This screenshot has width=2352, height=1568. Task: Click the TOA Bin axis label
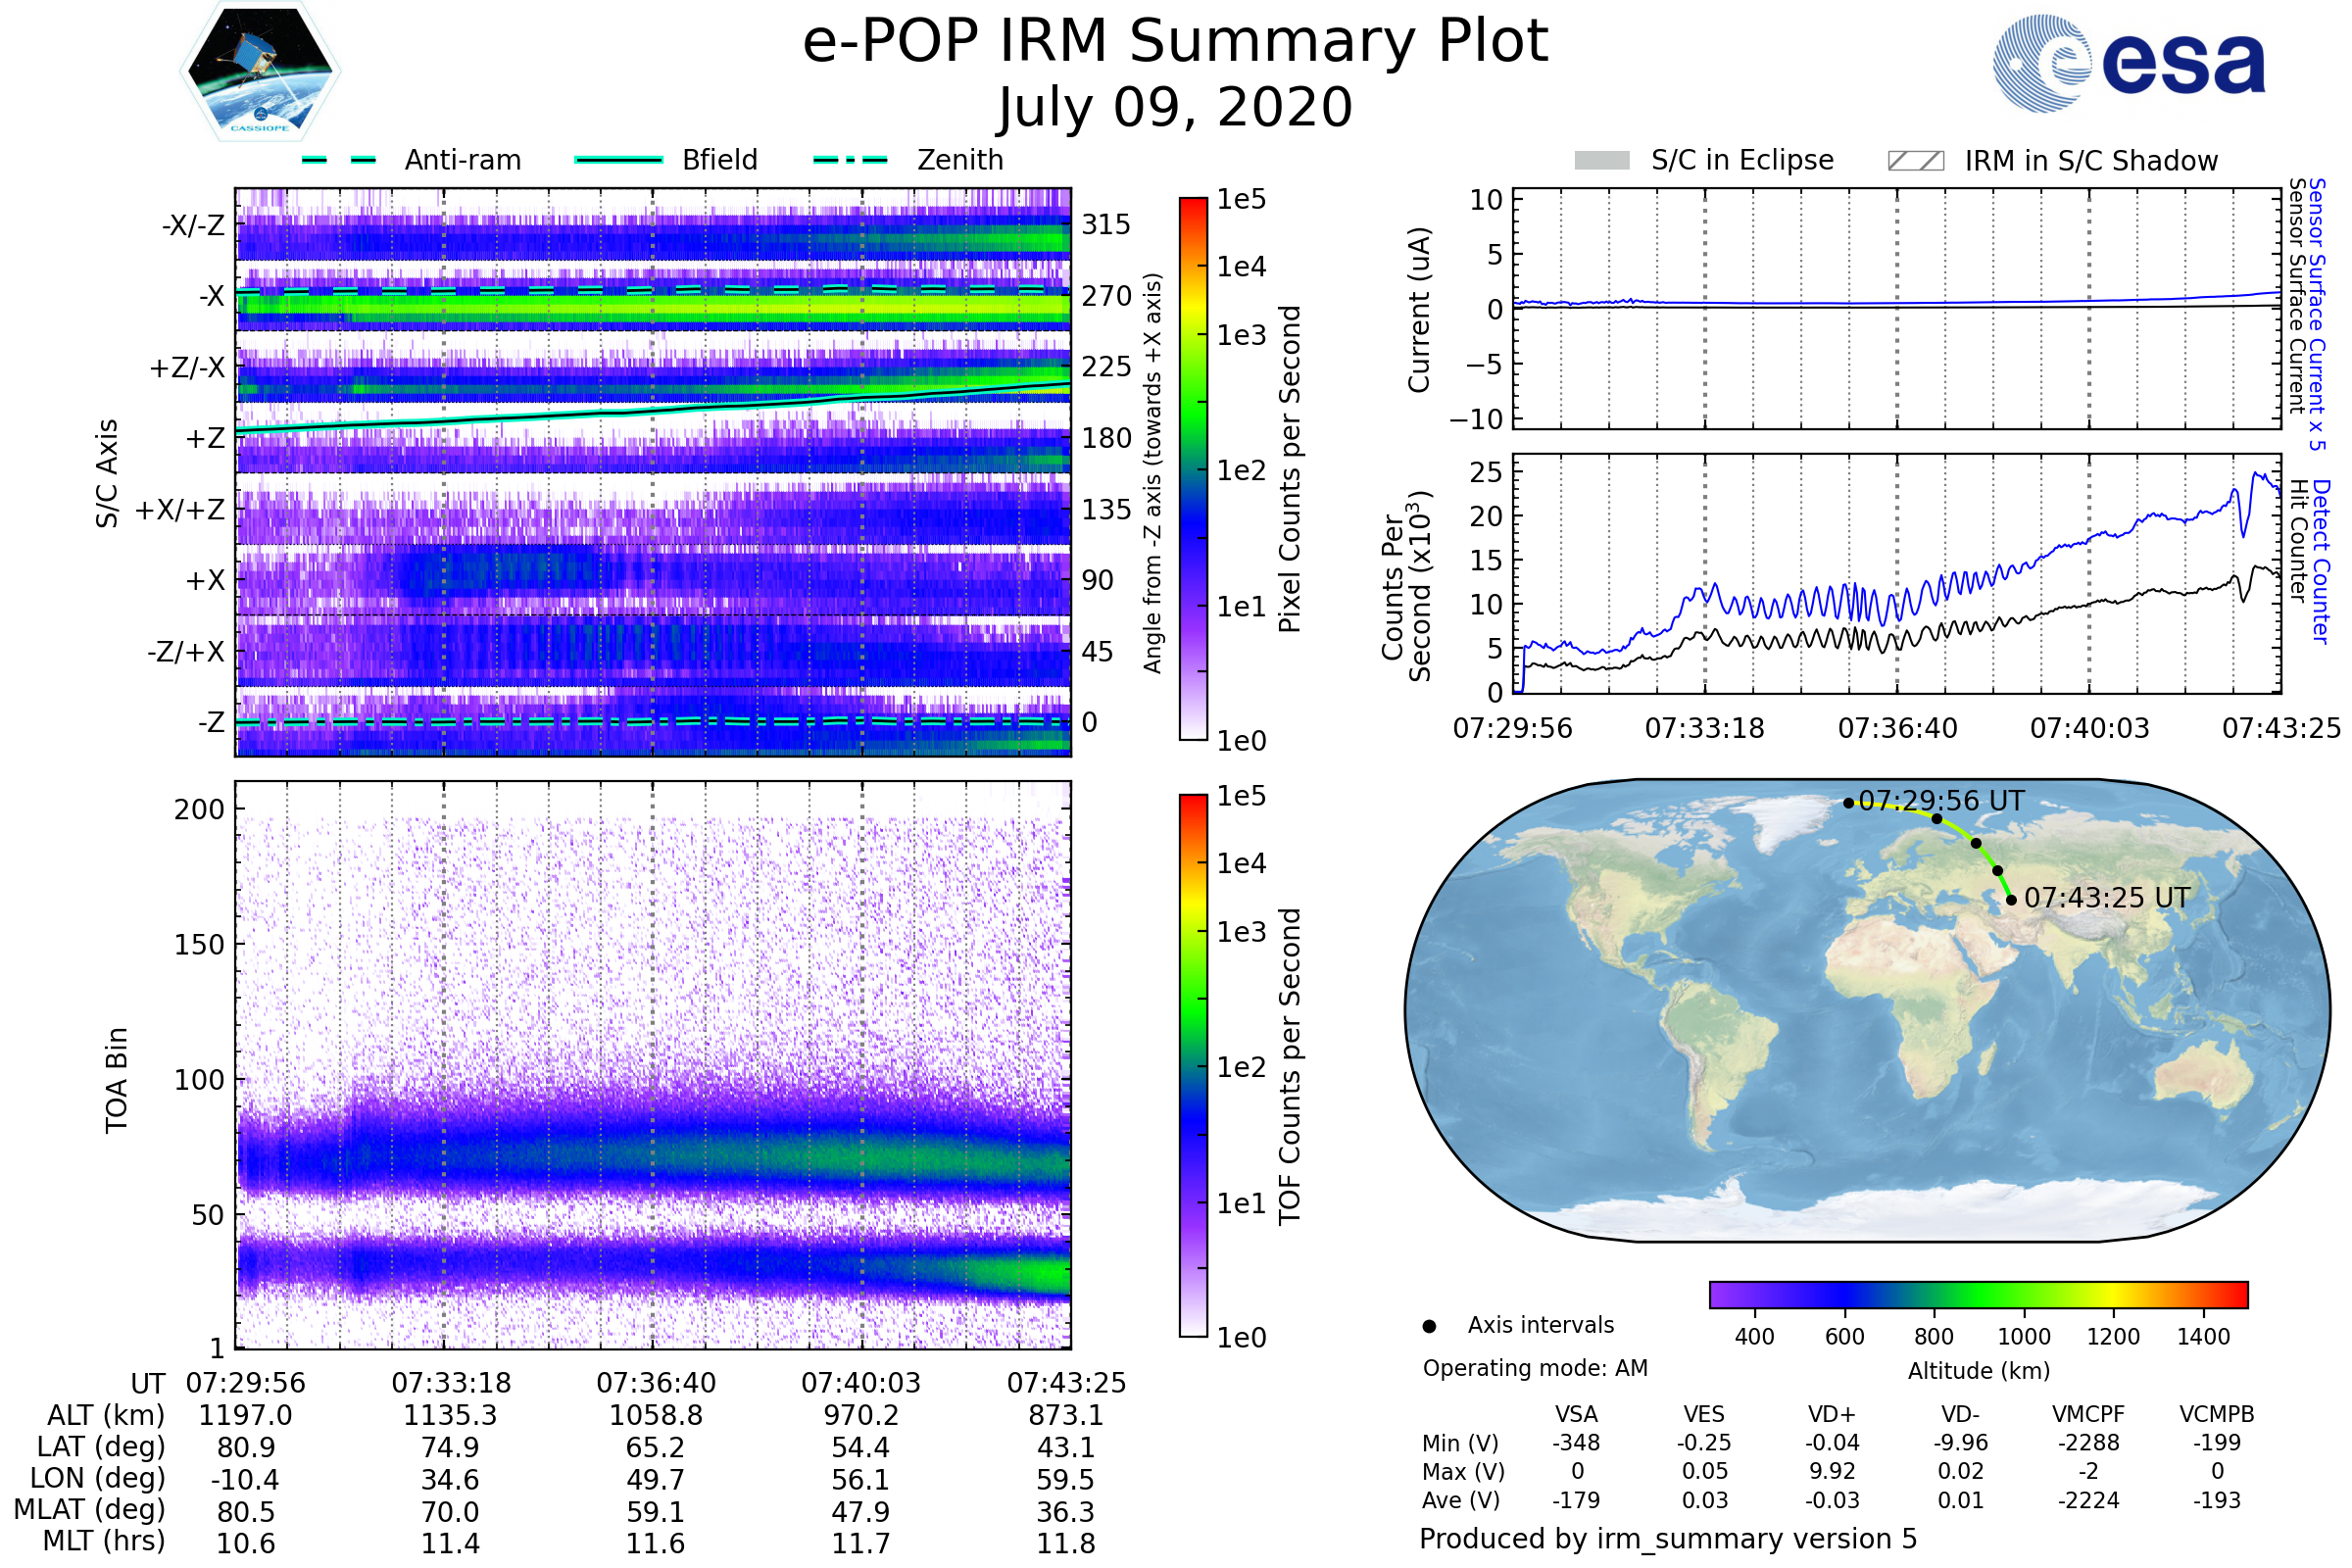117,1080
